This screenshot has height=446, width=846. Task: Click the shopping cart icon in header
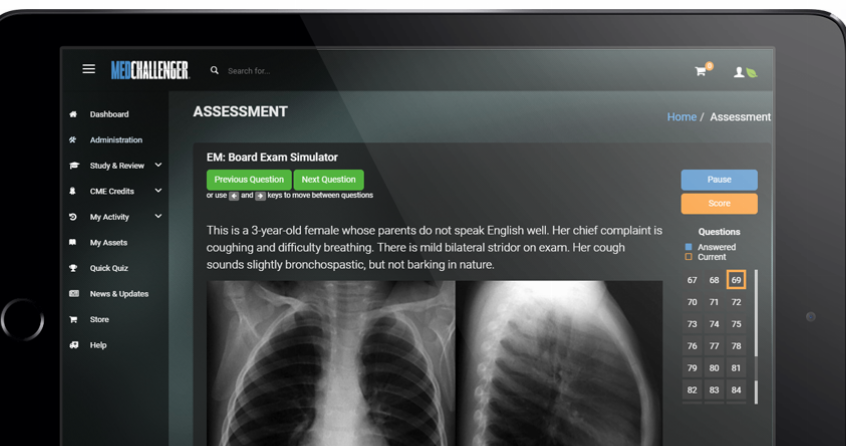[700, 71]
